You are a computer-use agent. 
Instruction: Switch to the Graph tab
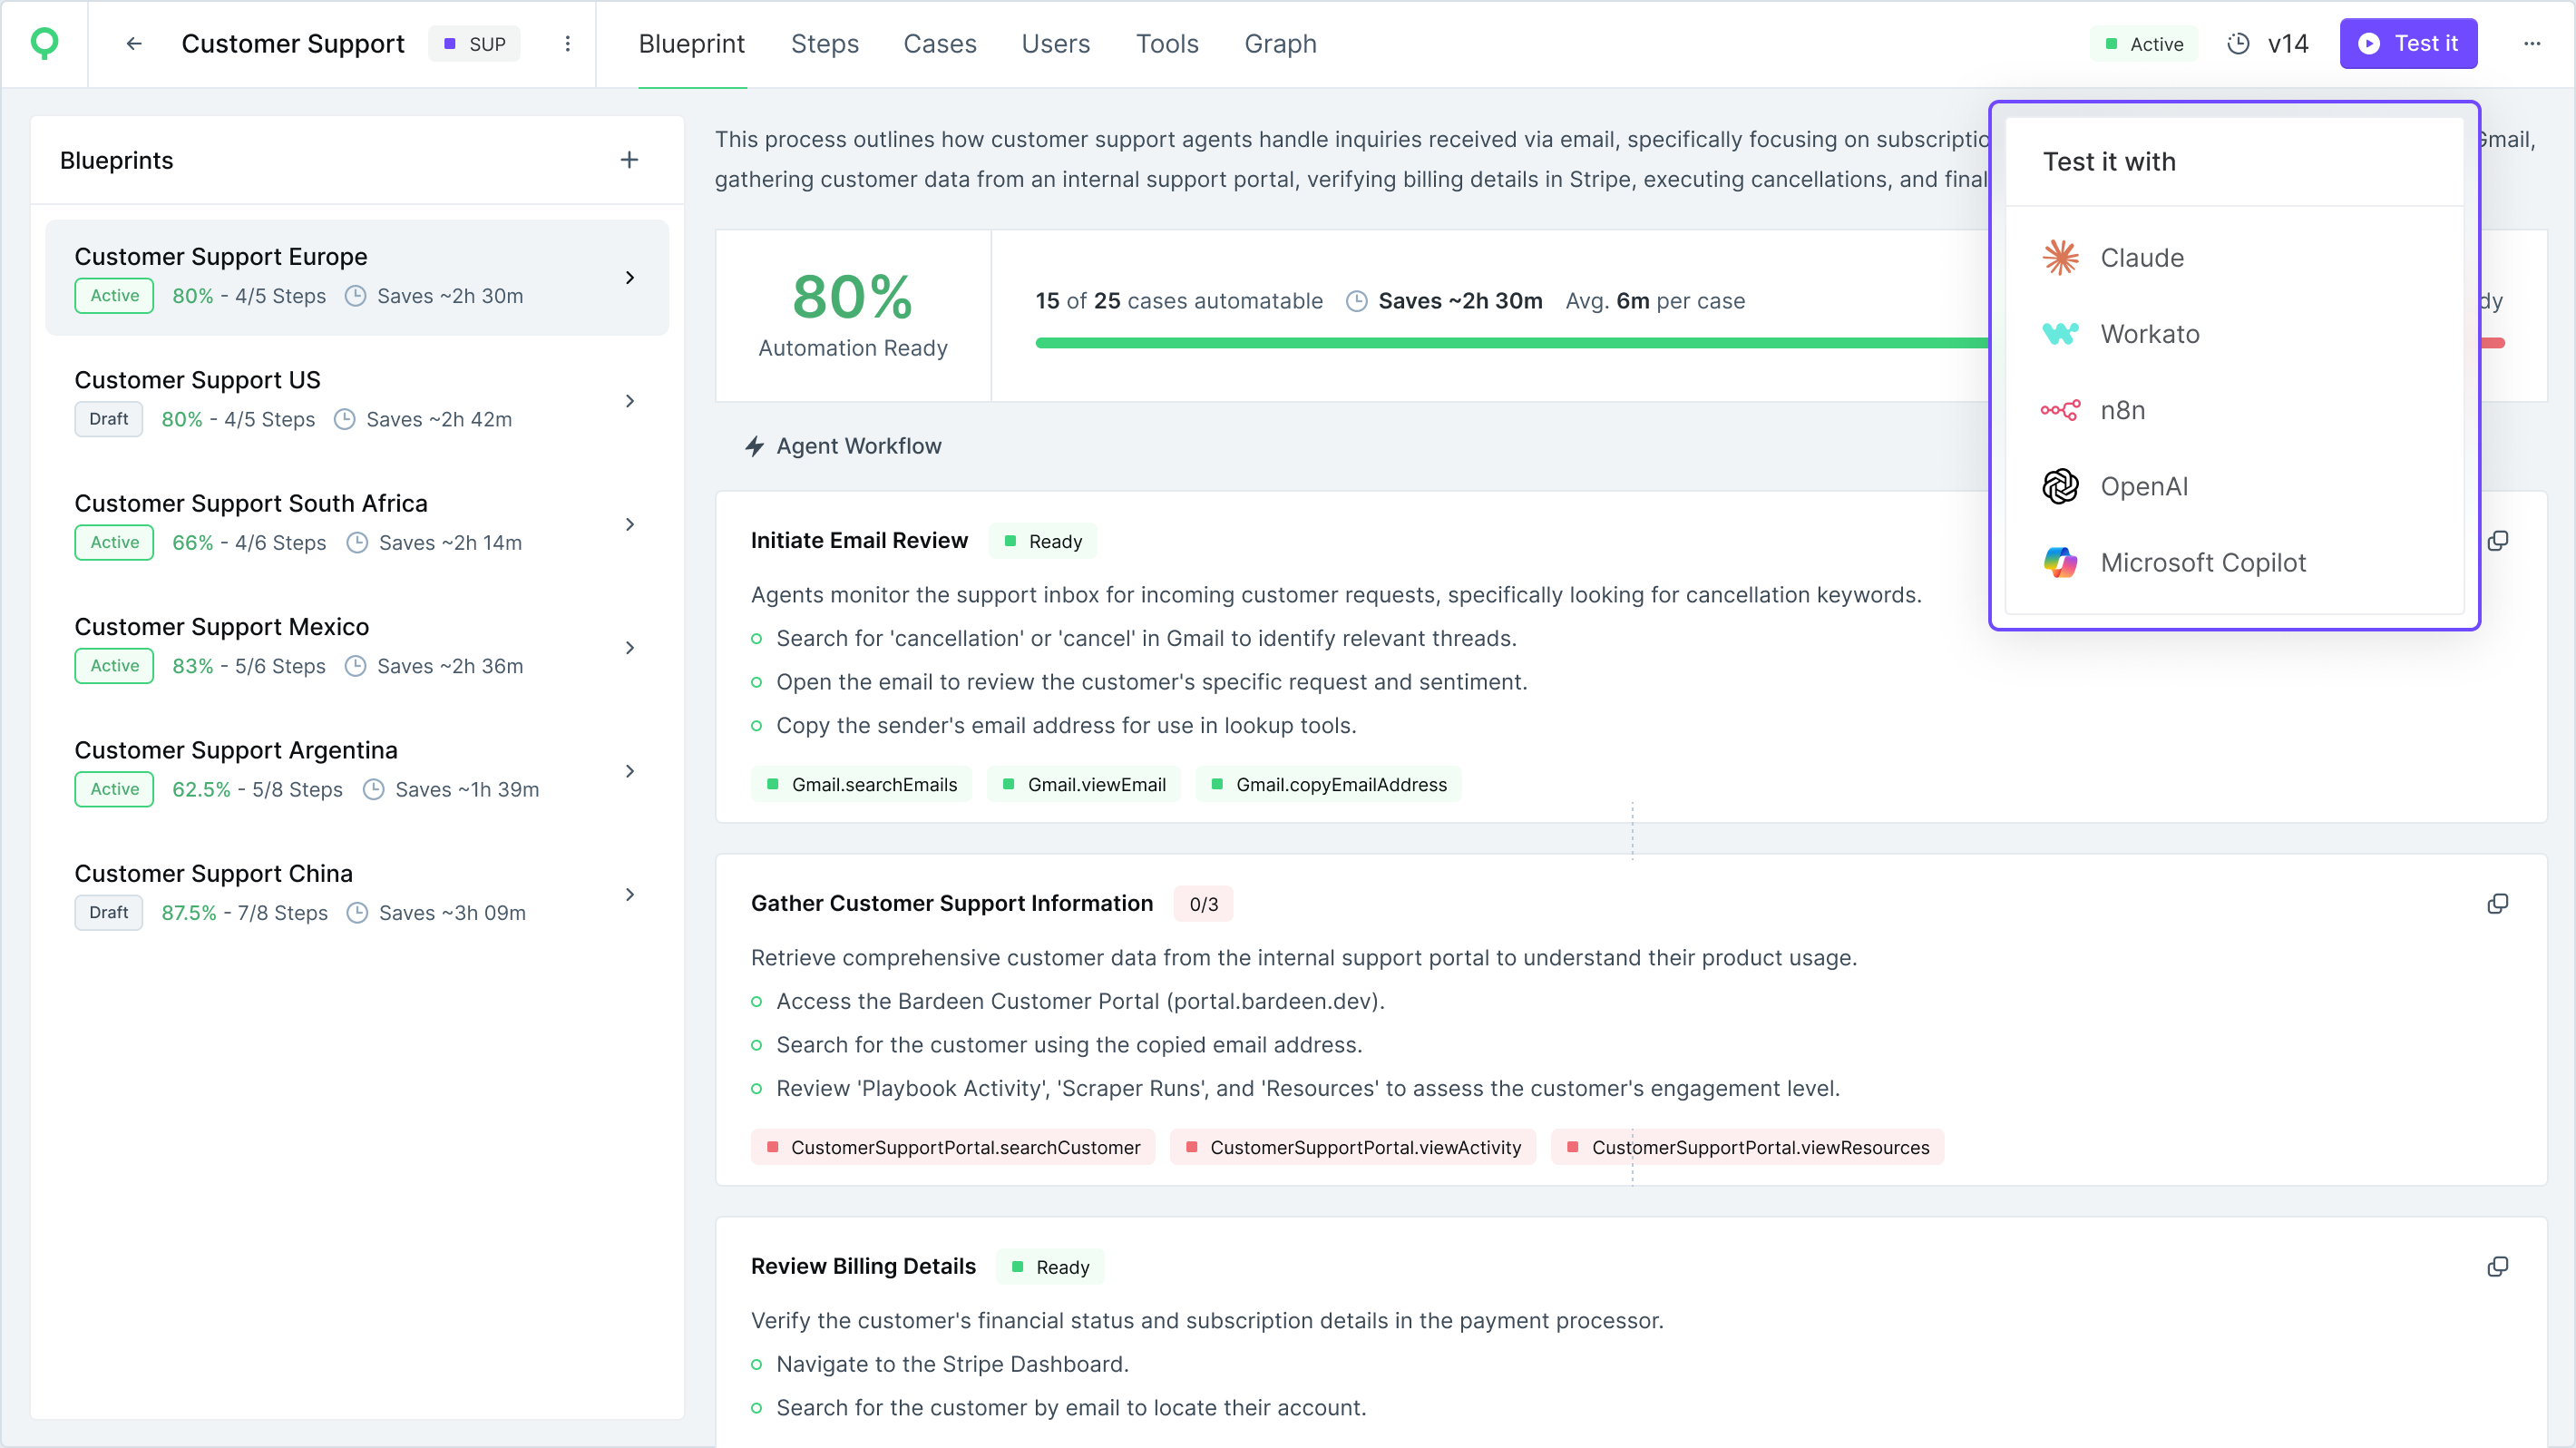[1279, 44]
